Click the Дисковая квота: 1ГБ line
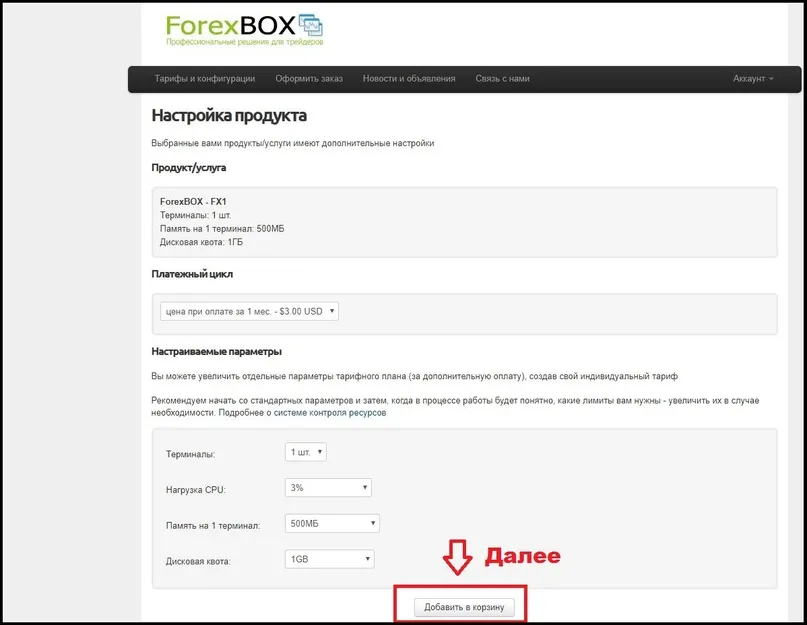Screen dimensions: 807x625 [201, 242]
